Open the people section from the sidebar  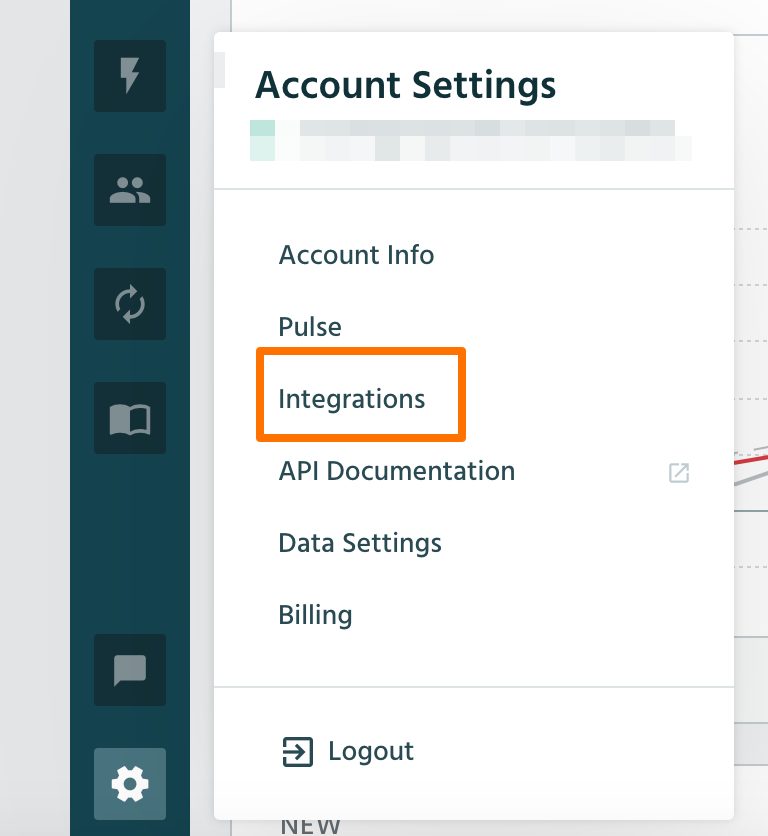click(130, 190)
